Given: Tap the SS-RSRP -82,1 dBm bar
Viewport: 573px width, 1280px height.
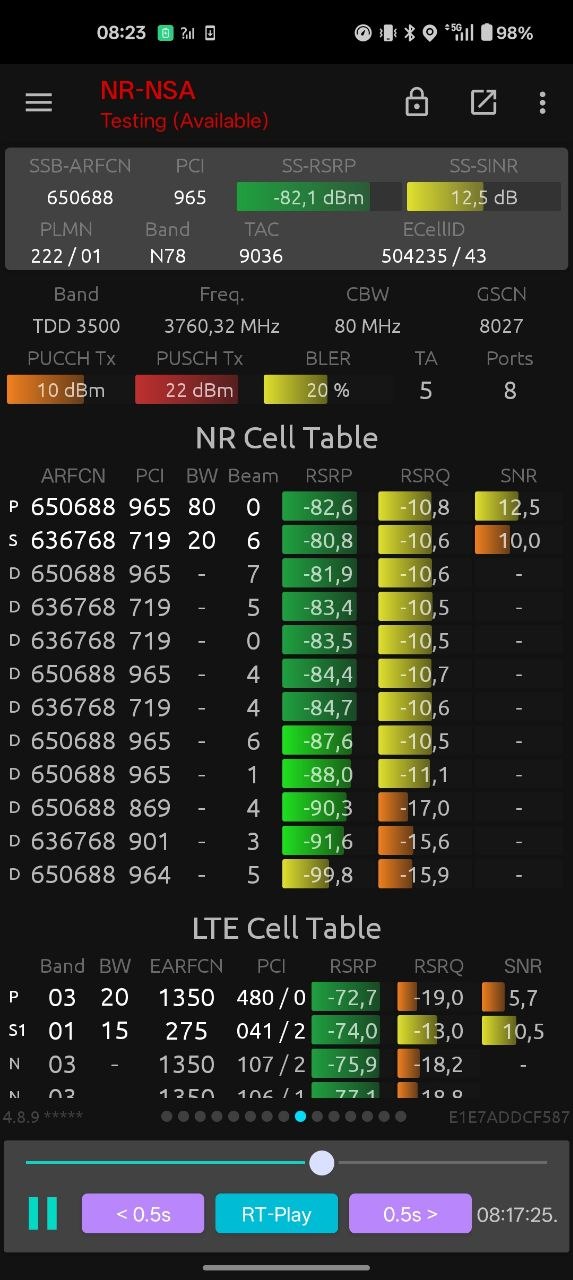Looking at the screenshot, I should click(x=318, y=197).
